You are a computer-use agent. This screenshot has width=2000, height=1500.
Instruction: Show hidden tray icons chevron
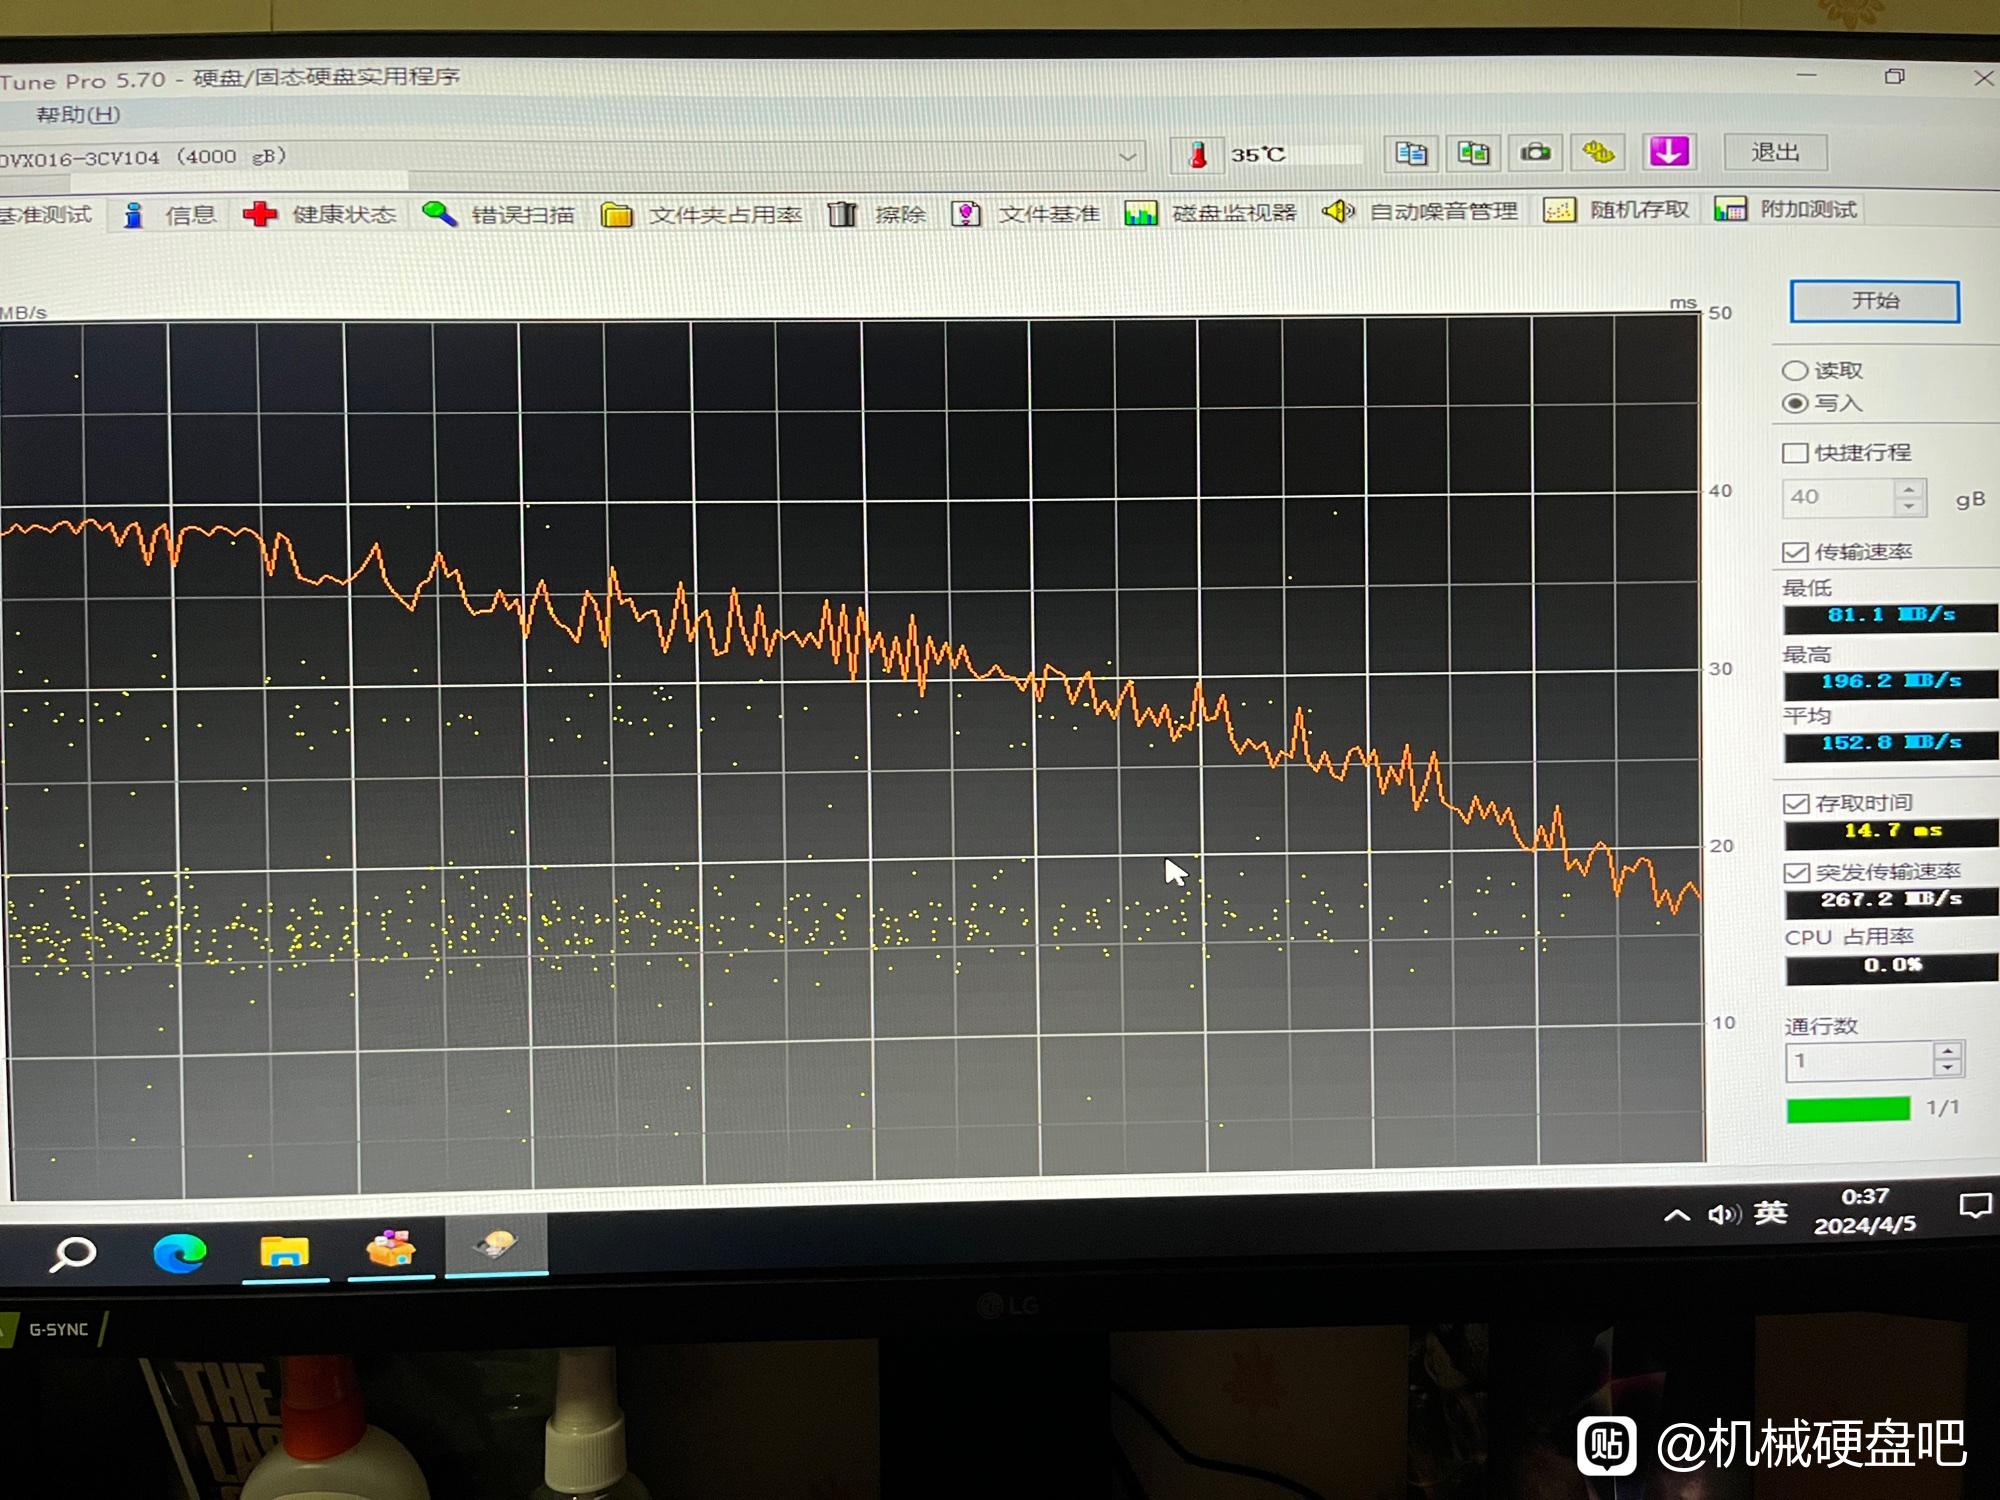(x=1677, y=1216)
